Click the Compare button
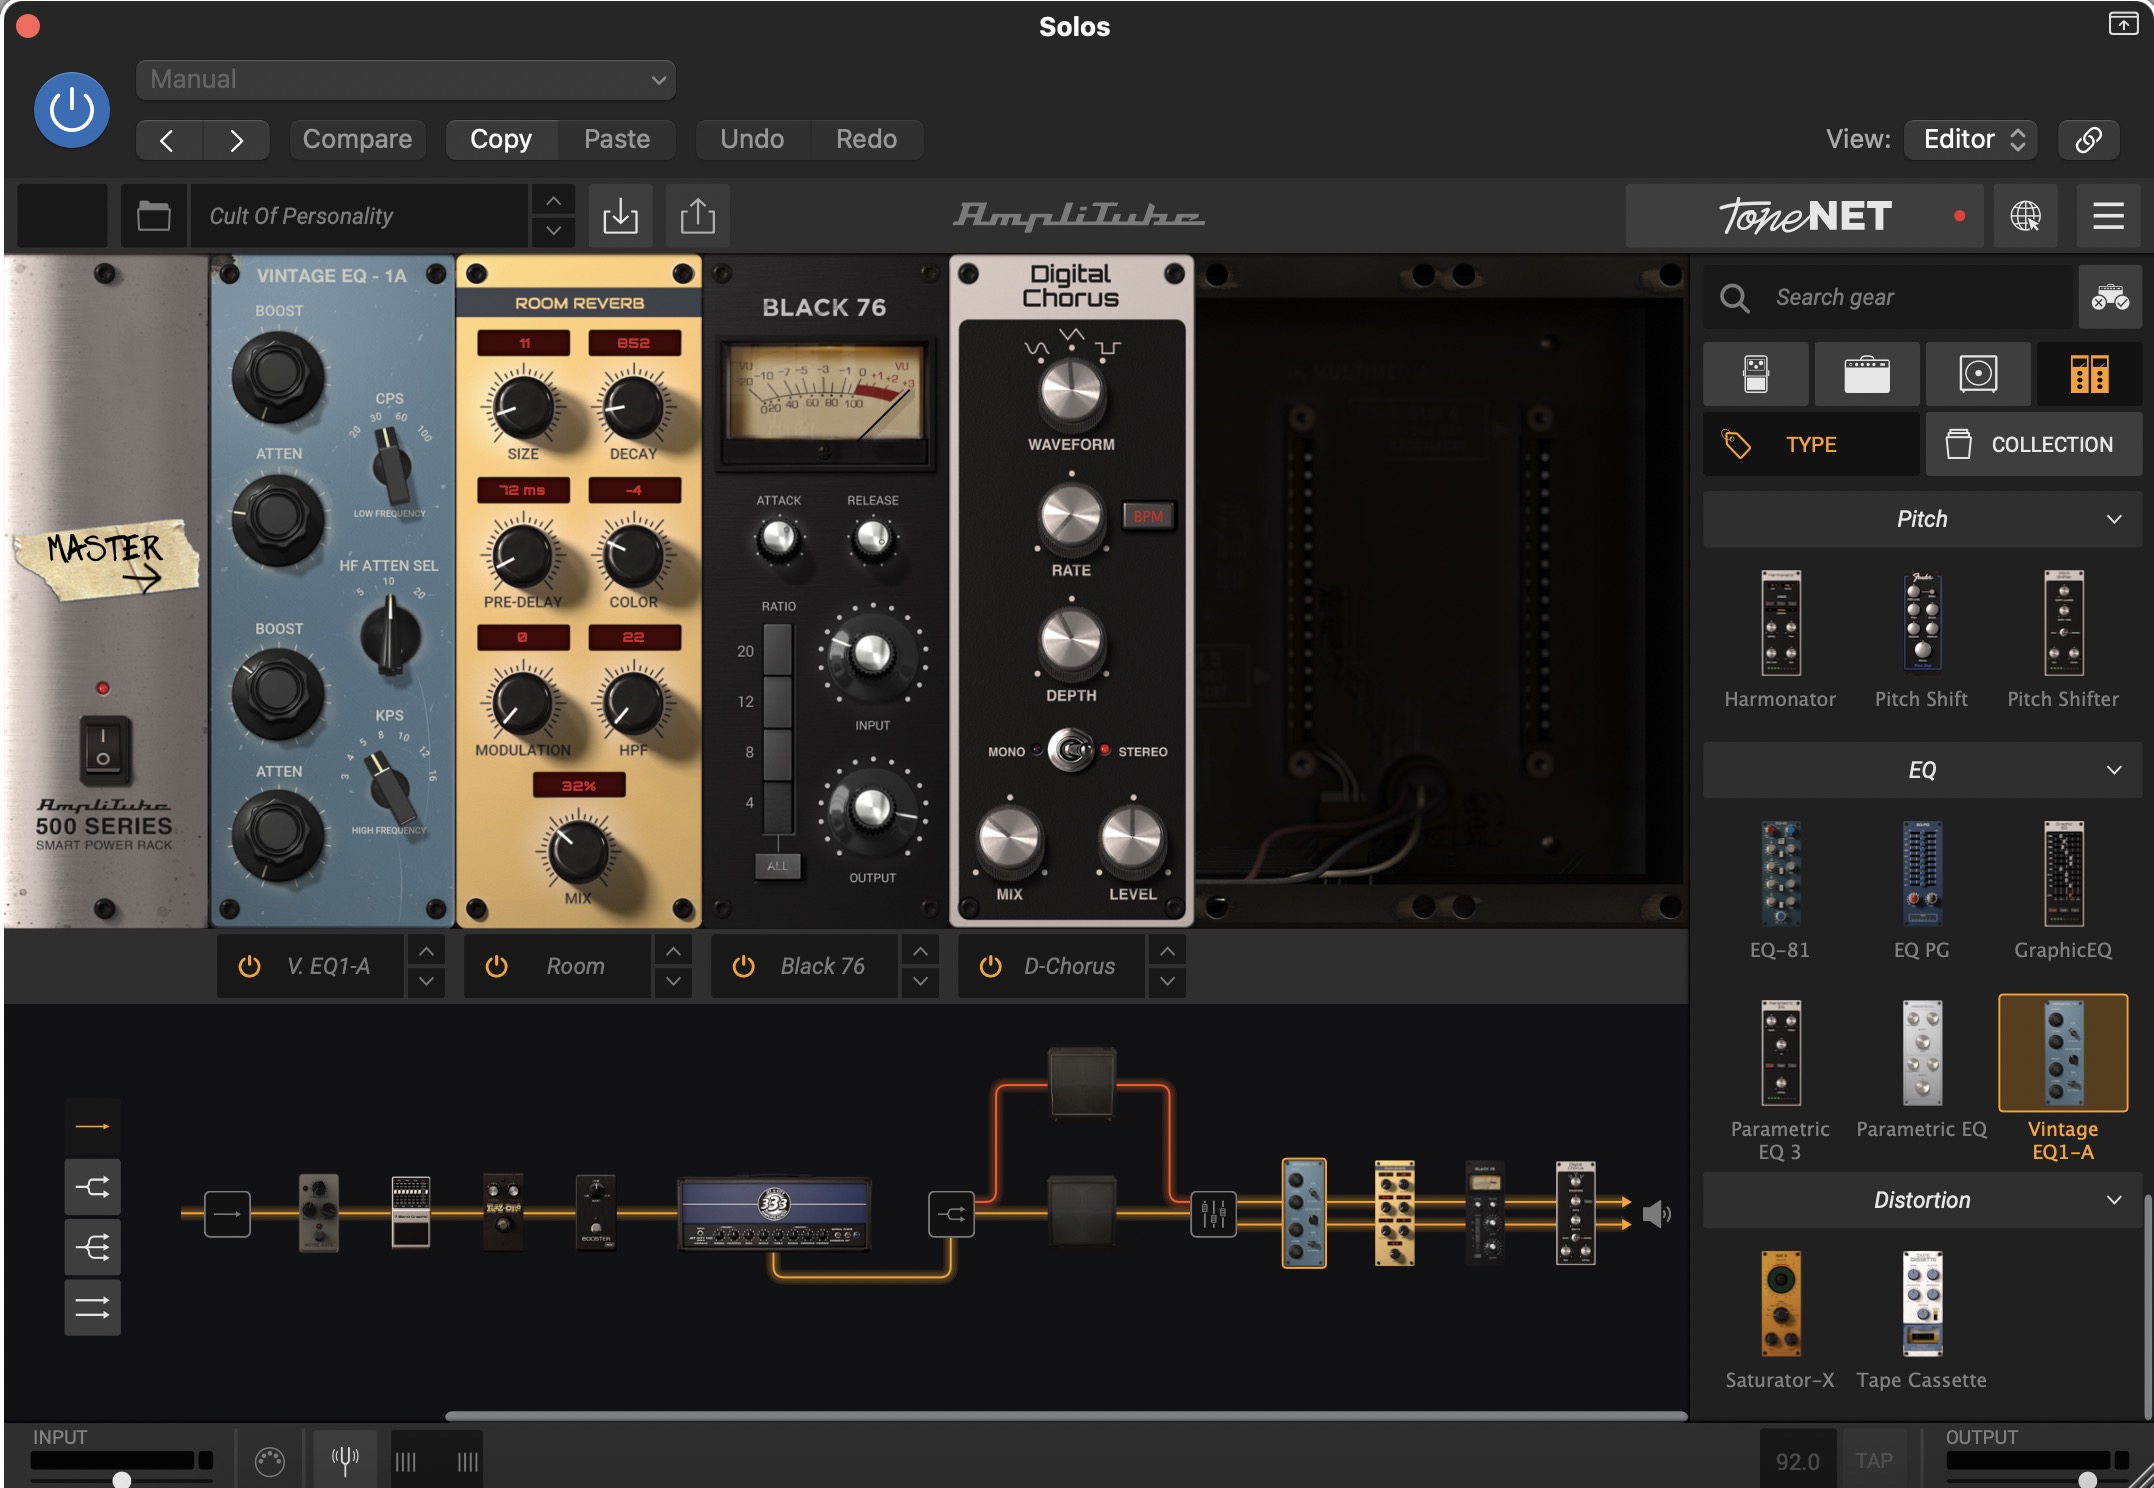The height and width of the screenshot is (1488, 2154). [357, 139]
